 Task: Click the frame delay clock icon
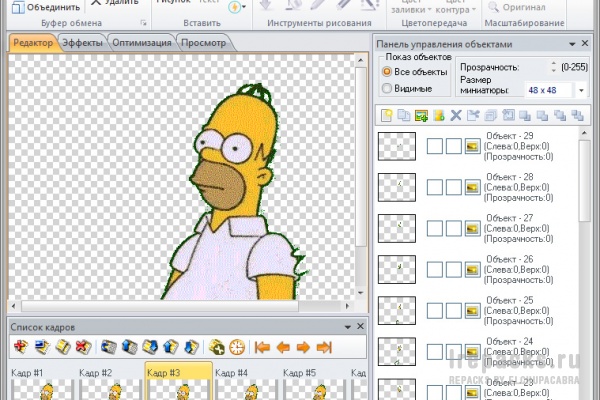237,347
